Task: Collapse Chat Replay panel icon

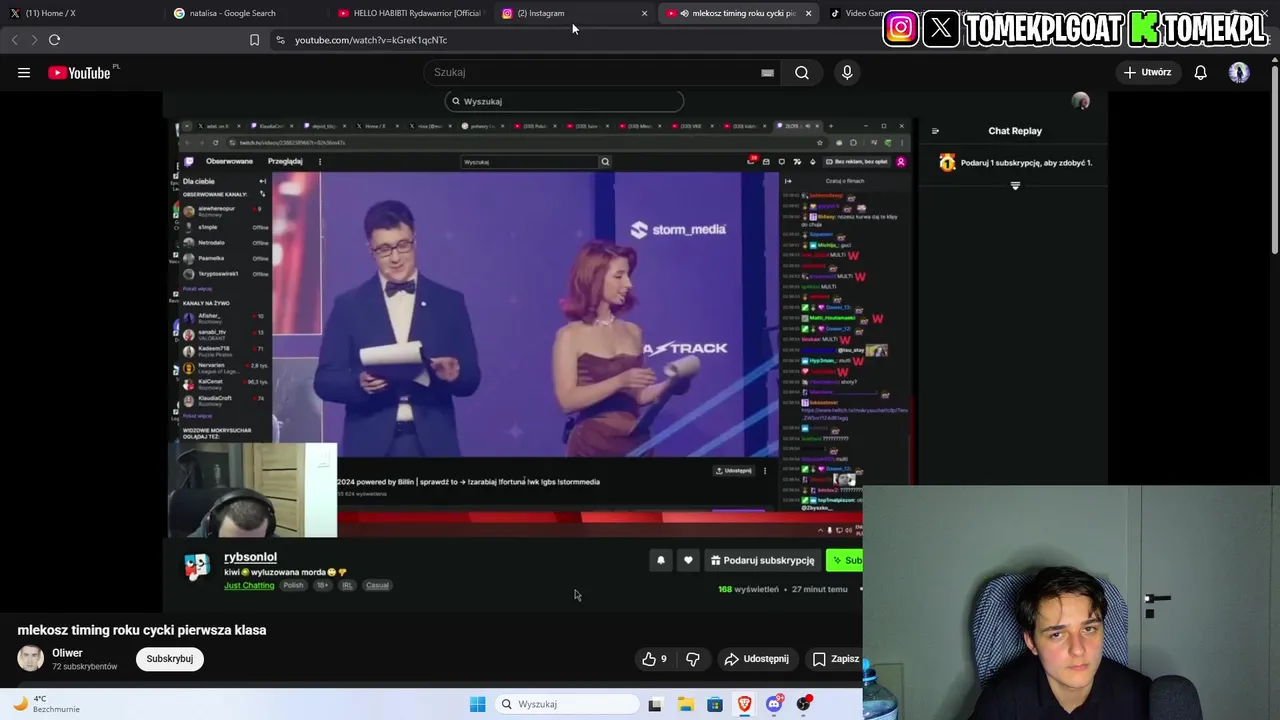Action: click(x=935, y=131)
